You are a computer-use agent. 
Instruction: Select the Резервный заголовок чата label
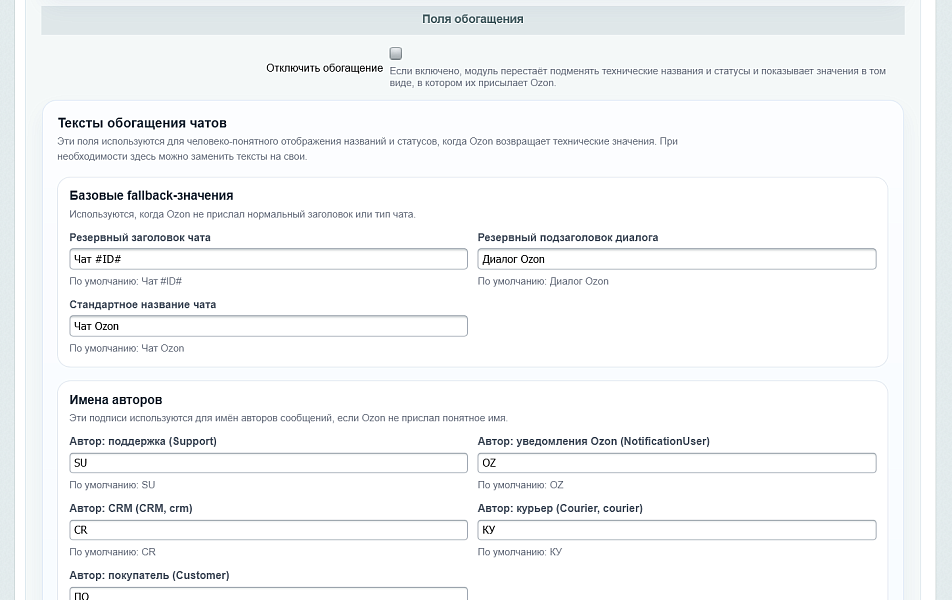(x=140, y=237)
